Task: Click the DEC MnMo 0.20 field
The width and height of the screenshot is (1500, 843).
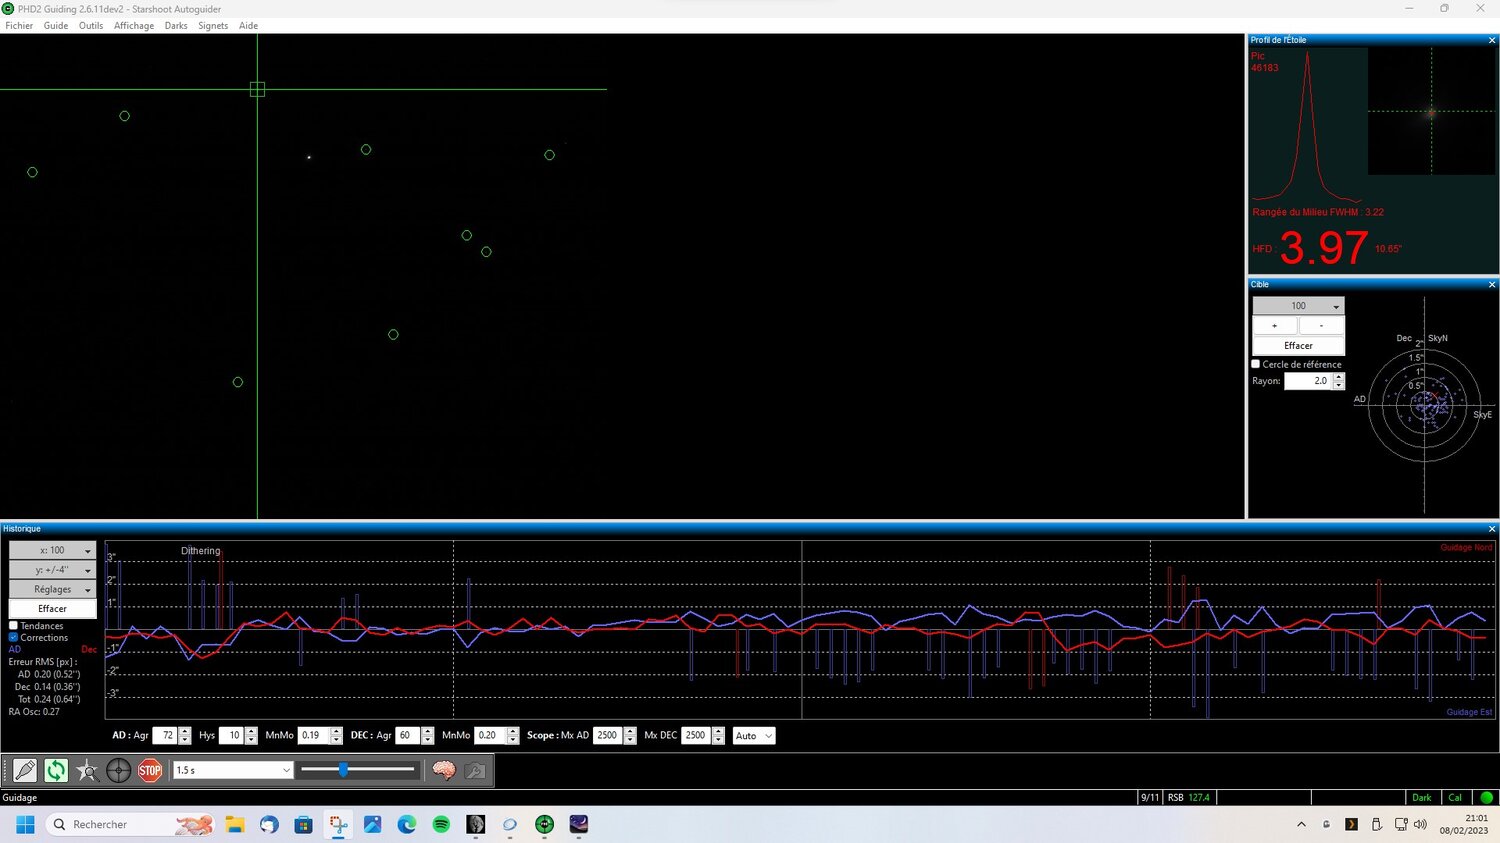Action: (490, 736)
